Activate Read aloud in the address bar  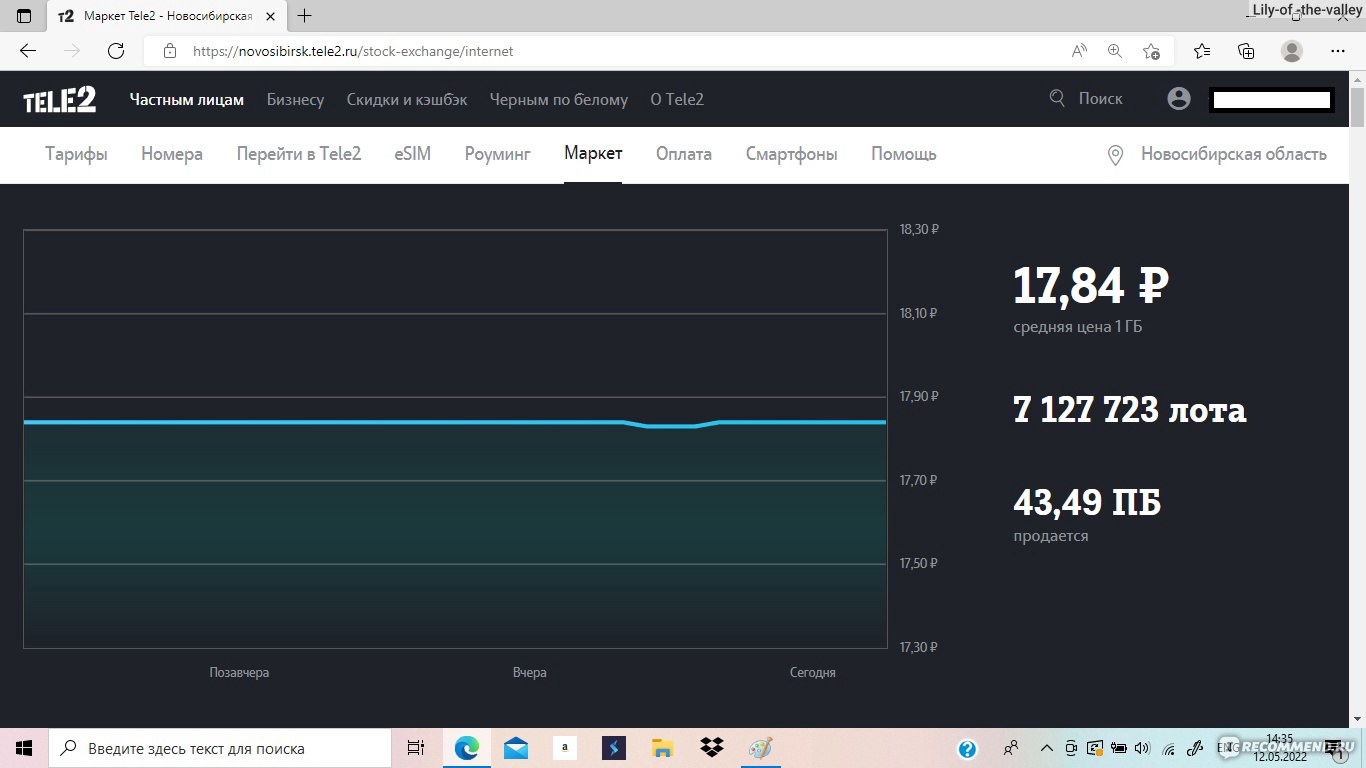pos(1079,51)
